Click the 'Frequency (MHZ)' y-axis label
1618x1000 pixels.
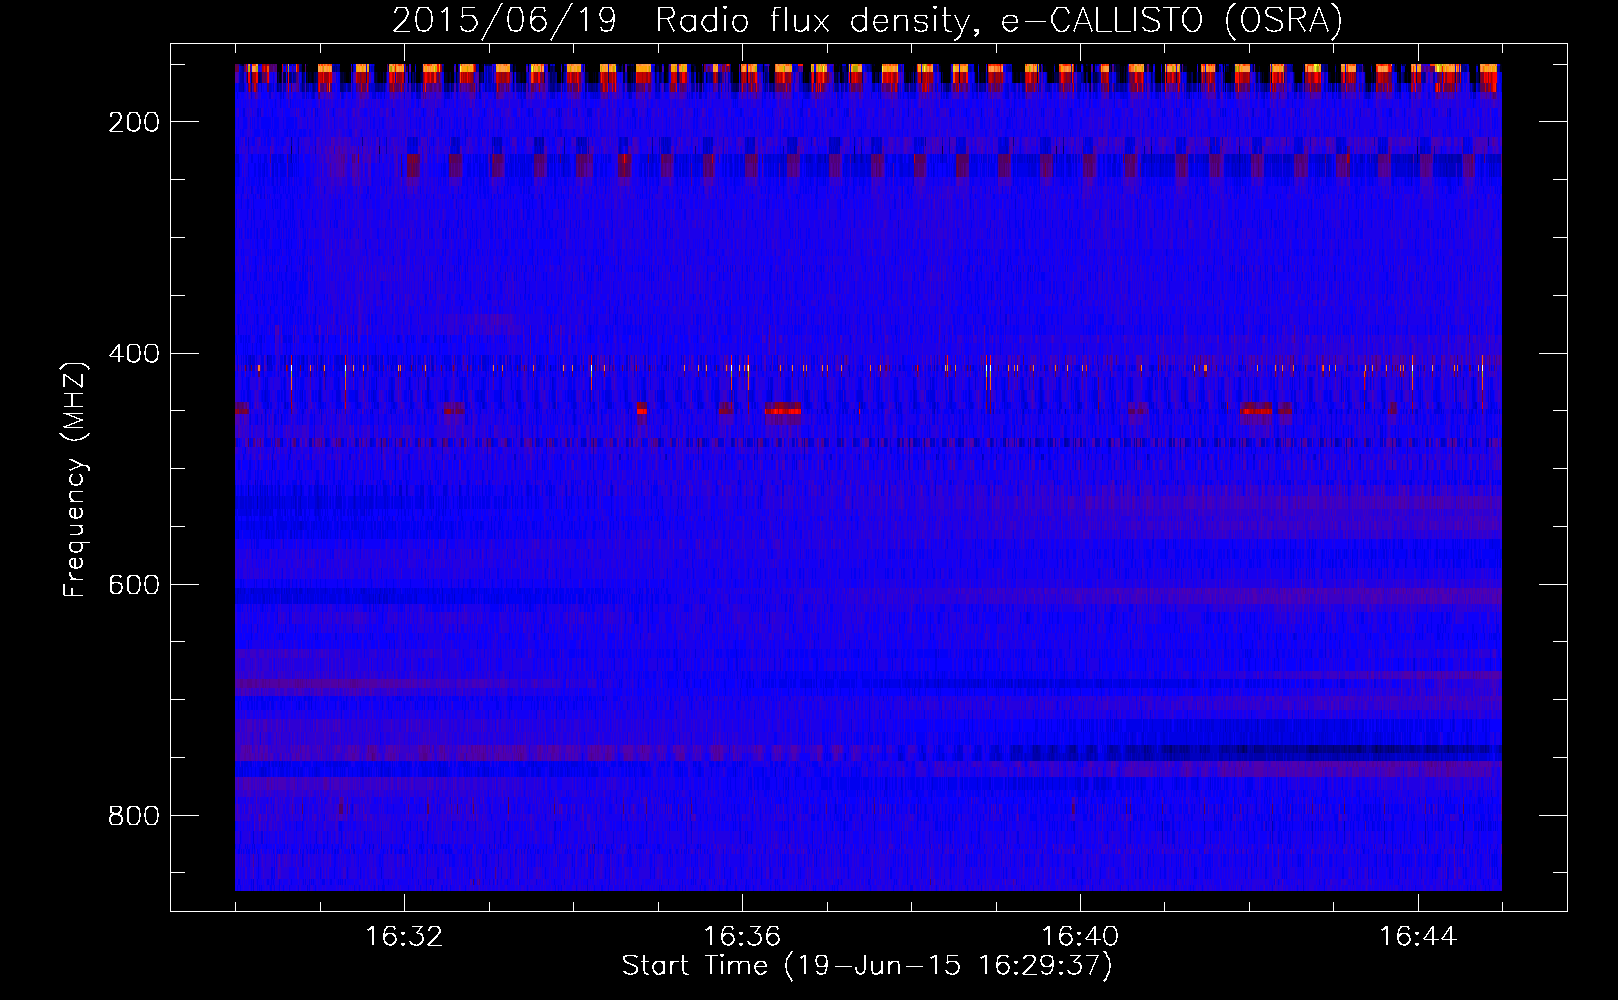click(x=76, y=479)
